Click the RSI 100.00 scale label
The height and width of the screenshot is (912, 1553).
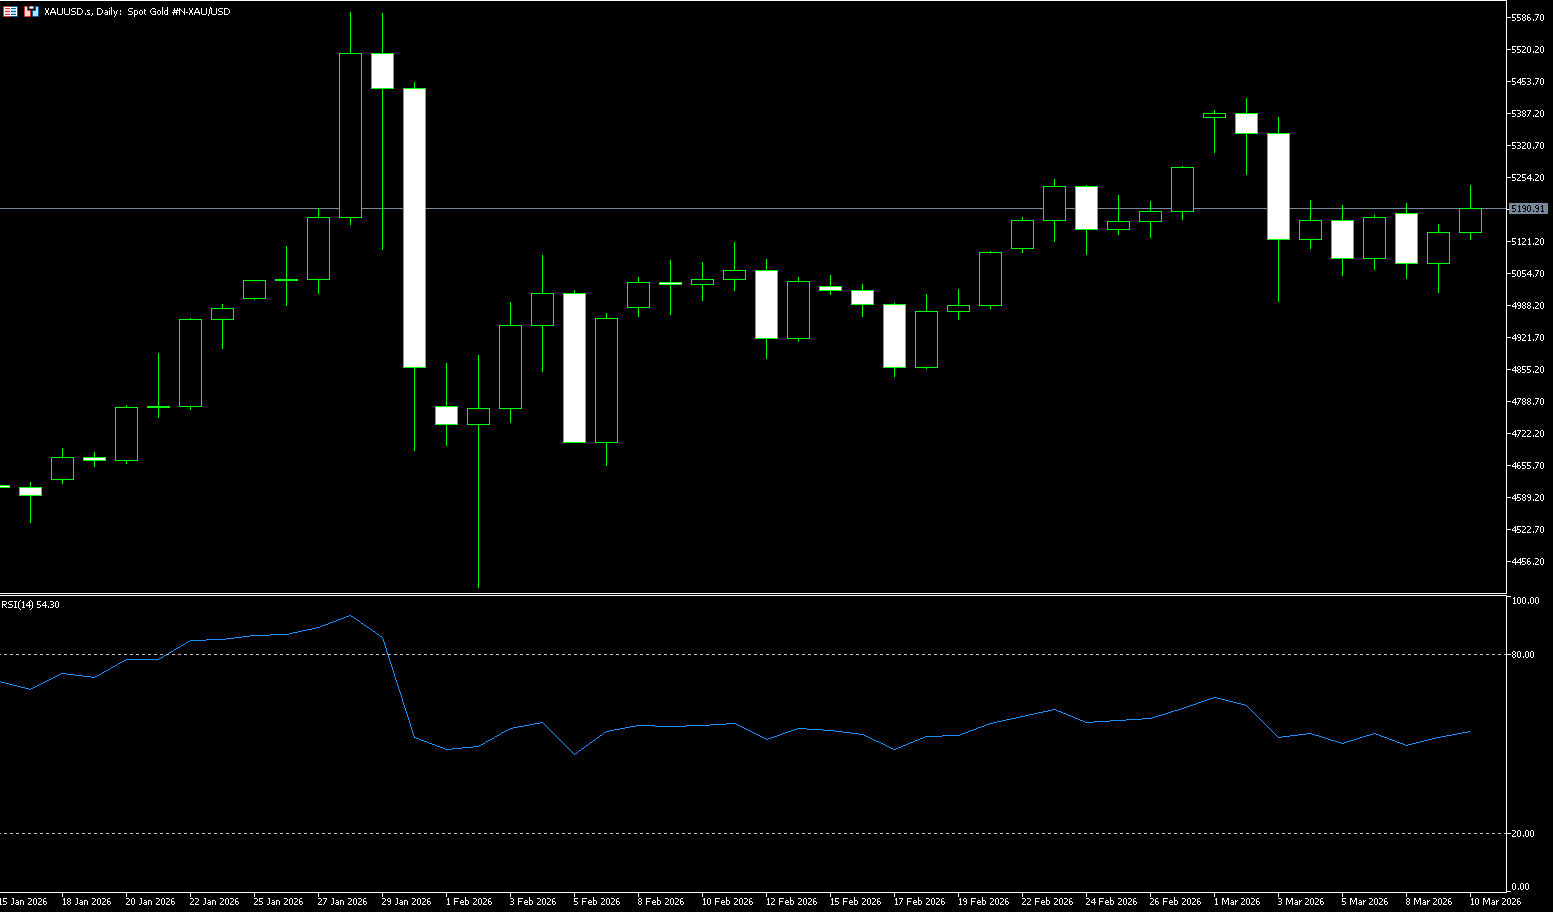(1525, 601)
